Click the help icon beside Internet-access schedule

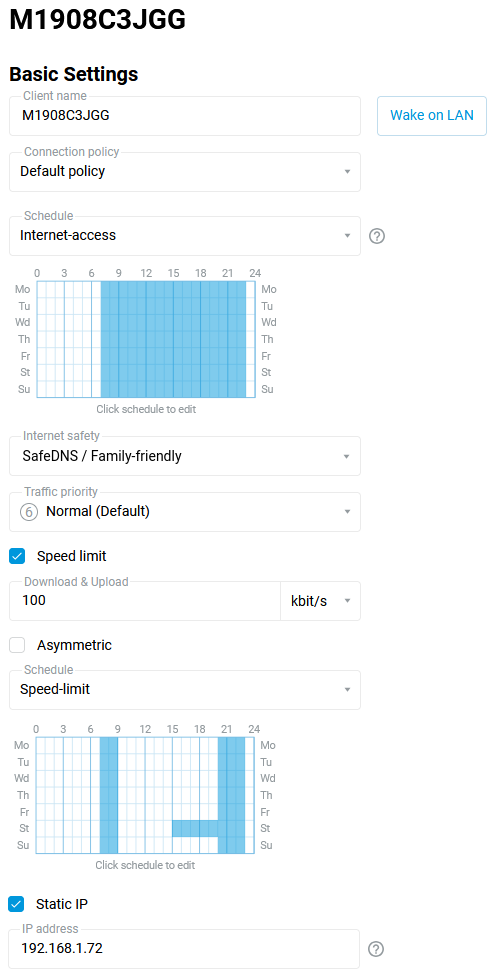377,236
